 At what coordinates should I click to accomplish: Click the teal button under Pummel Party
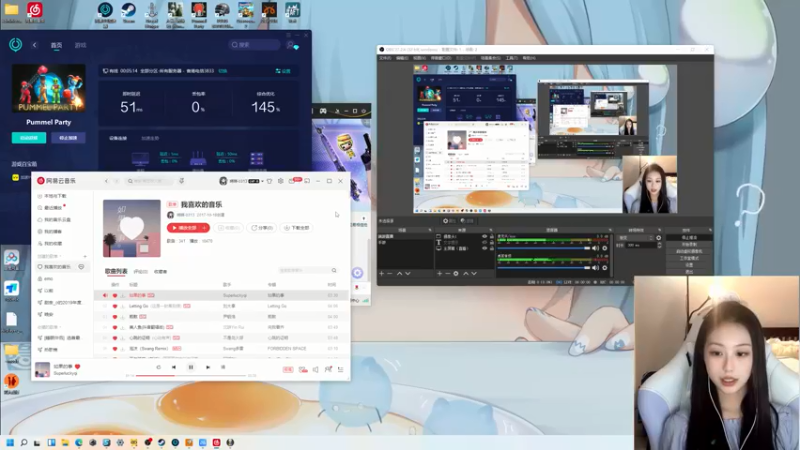click(x=29, y=138)
